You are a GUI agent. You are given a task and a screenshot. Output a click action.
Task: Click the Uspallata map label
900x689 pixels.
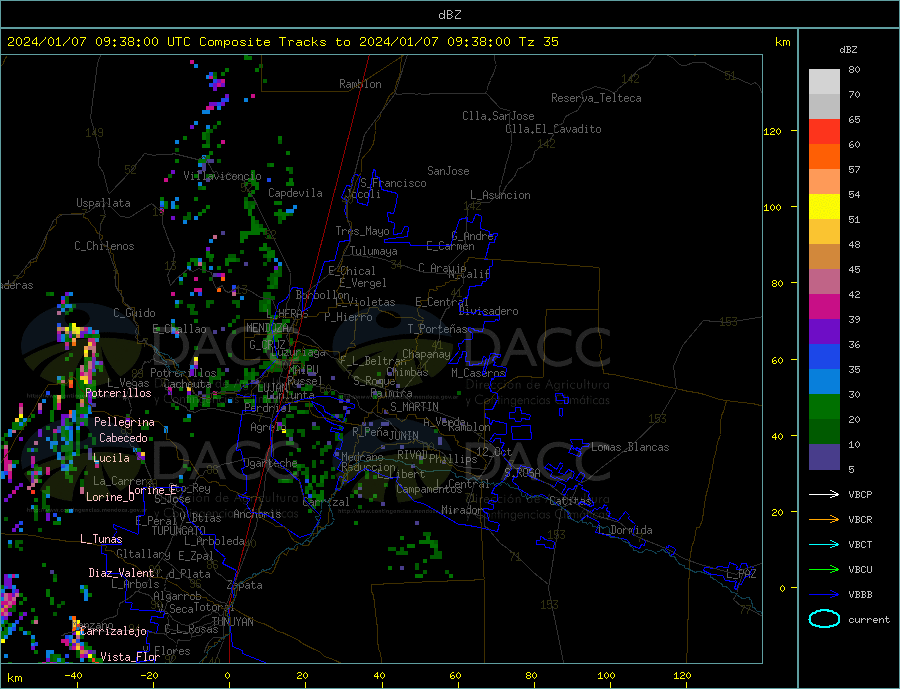click(103, 203)
